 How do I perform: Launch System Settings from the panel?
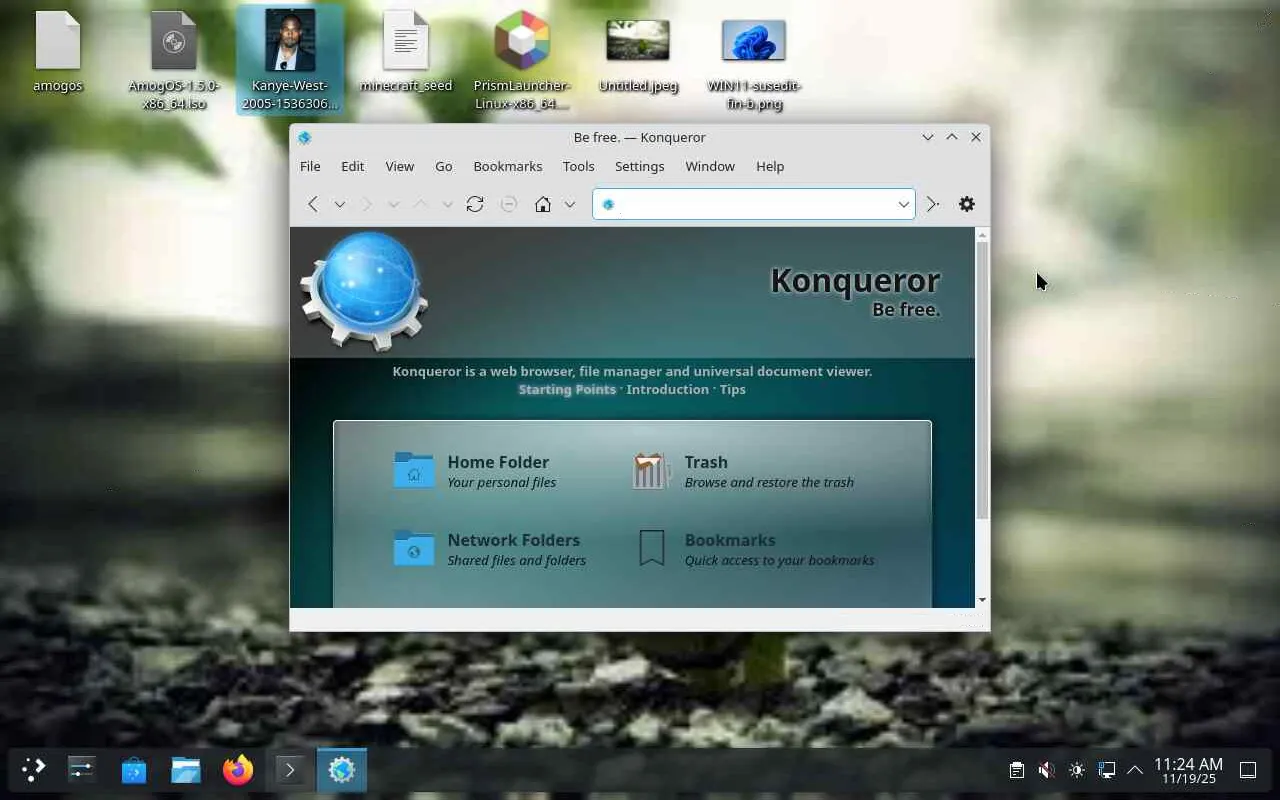point(81,770)
